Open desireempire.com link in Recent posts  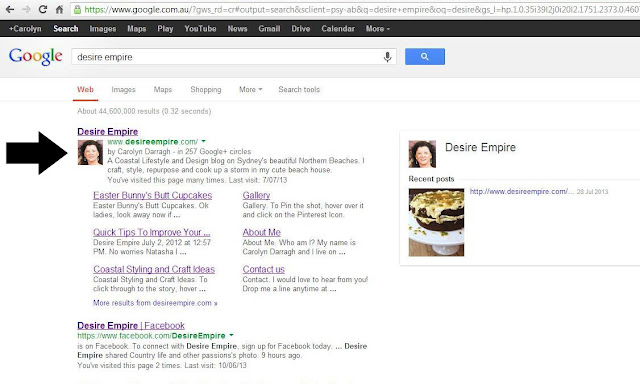pyautogui.click(x=521, y=191)
